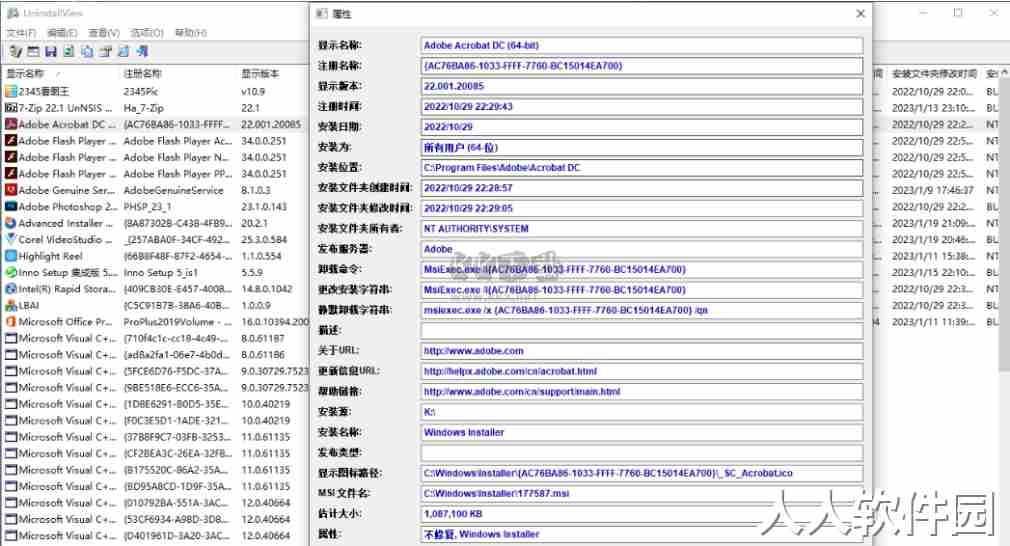Image resolution: width=1010 pixels, height=546 pixels.
Task: Click the 帮助链接 field
Action: pos(642,391)
